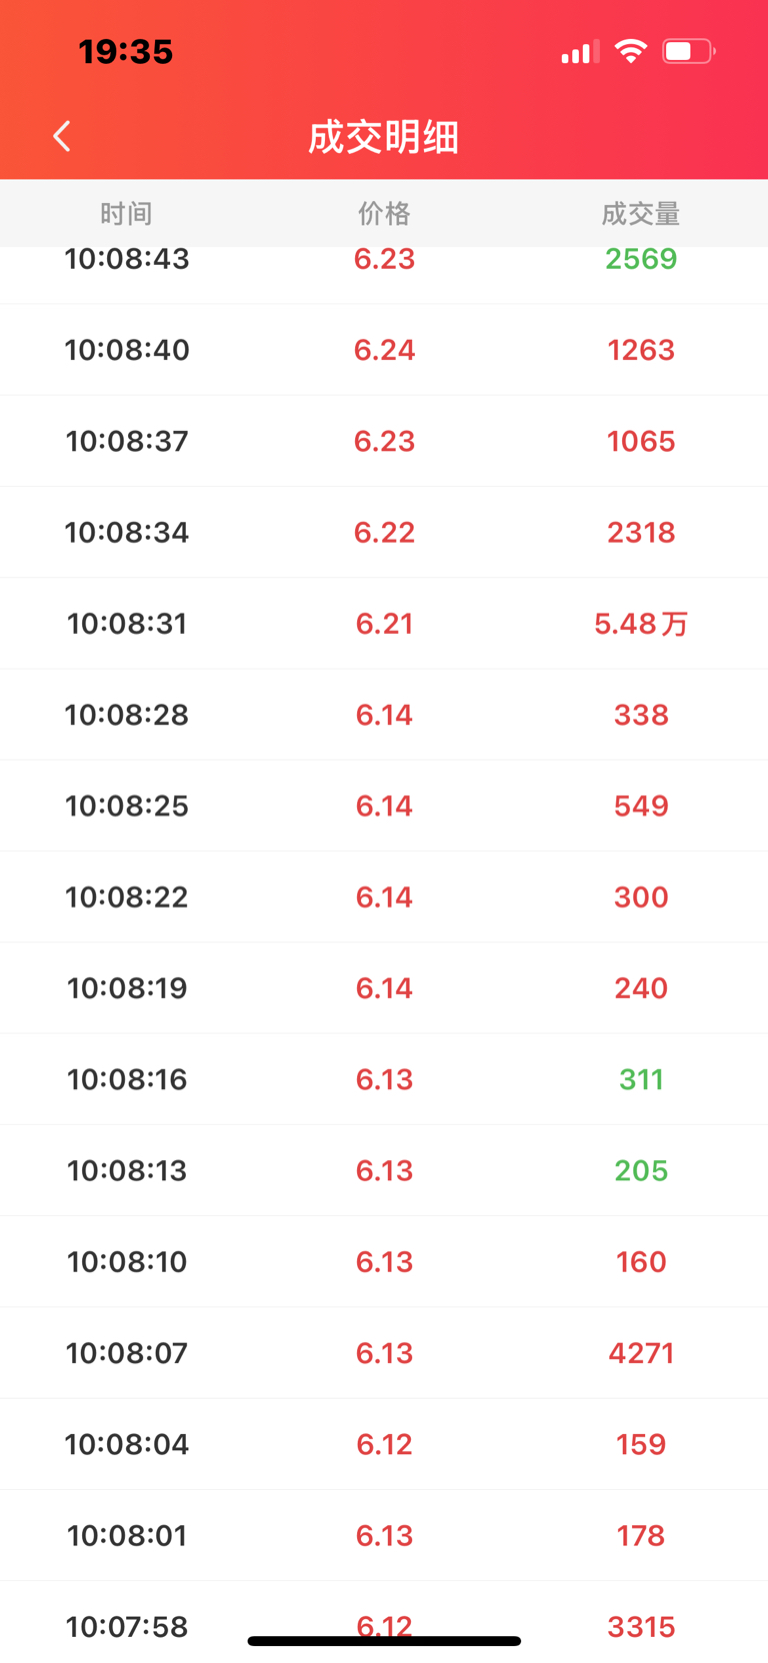The image size is (768, 1663).
Task: Tap the cellular signal bars icon
Action: pos(580,52)
